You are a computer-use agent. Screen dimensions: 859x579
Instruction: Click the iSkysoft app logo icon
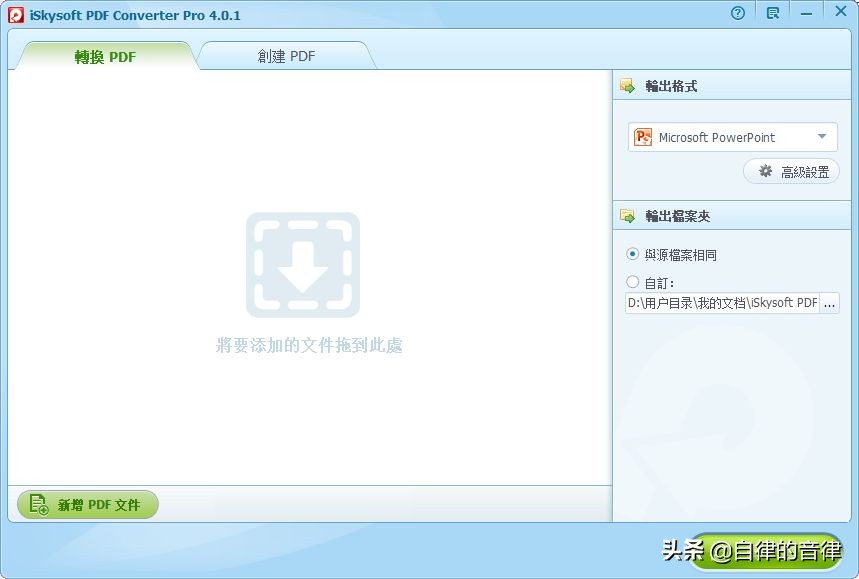point(16,15)
